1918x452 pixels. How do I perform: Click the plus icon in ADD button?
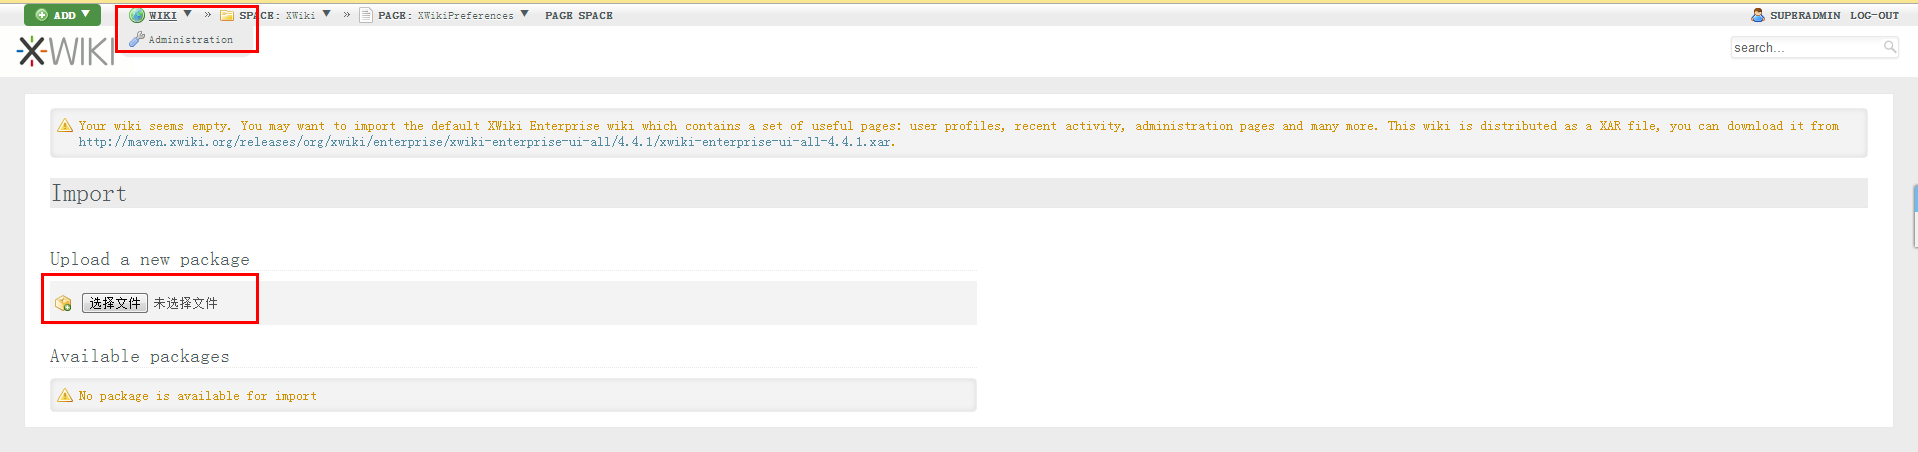pyautogui.click(x=42, y=15)
